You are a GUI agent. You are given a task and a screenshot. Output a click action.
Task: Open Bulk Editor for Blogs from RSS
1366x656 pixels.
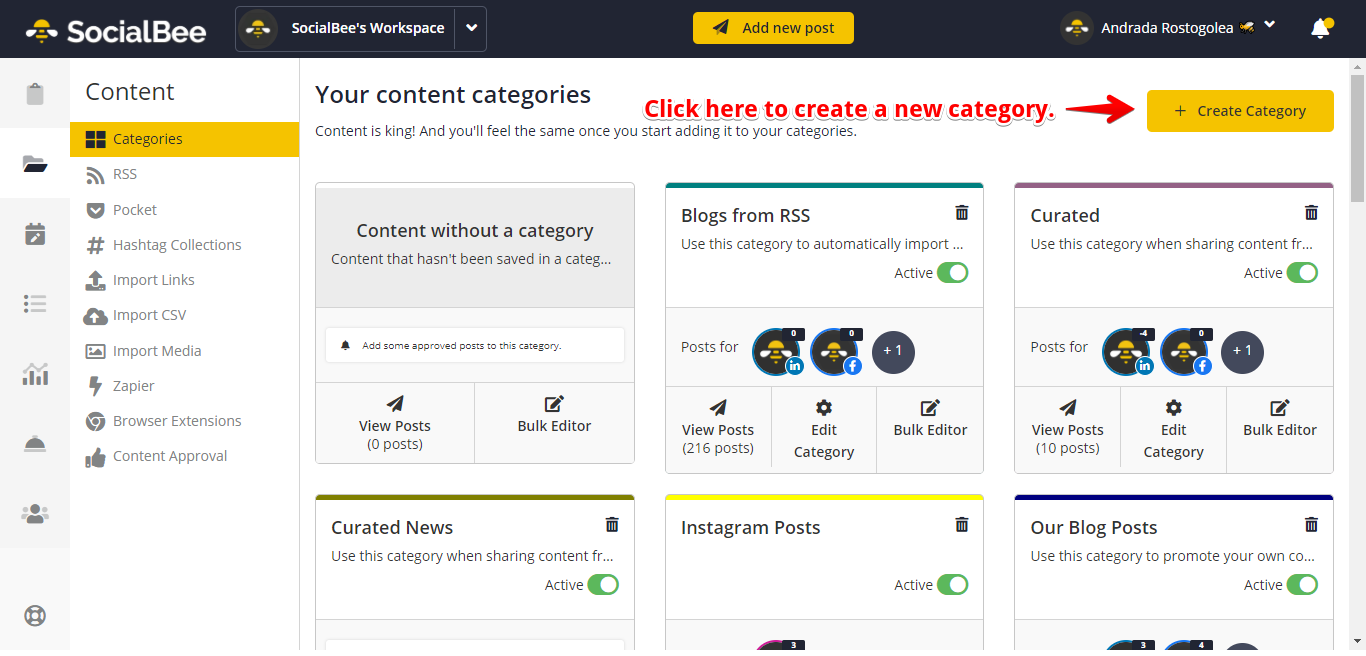point(930,429)
